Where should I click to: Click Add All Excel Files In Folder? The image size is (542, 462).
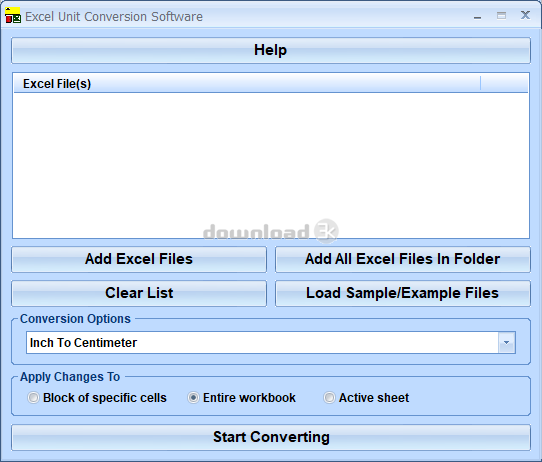(403, 259)
